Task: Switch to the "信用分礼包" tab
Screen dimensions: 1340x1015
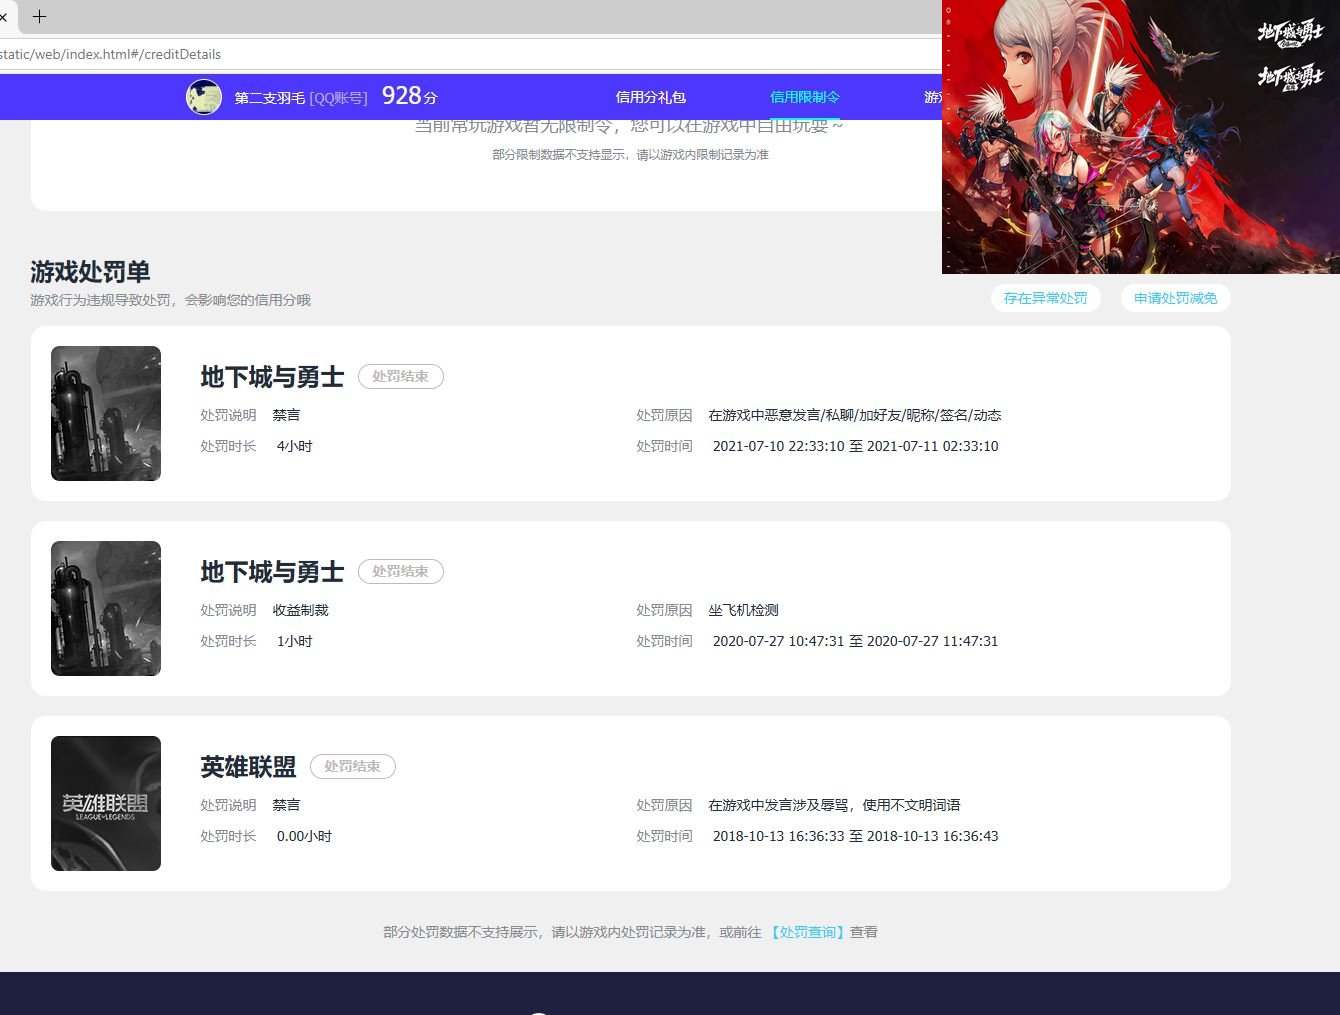Action: click(x=651, y=97)
